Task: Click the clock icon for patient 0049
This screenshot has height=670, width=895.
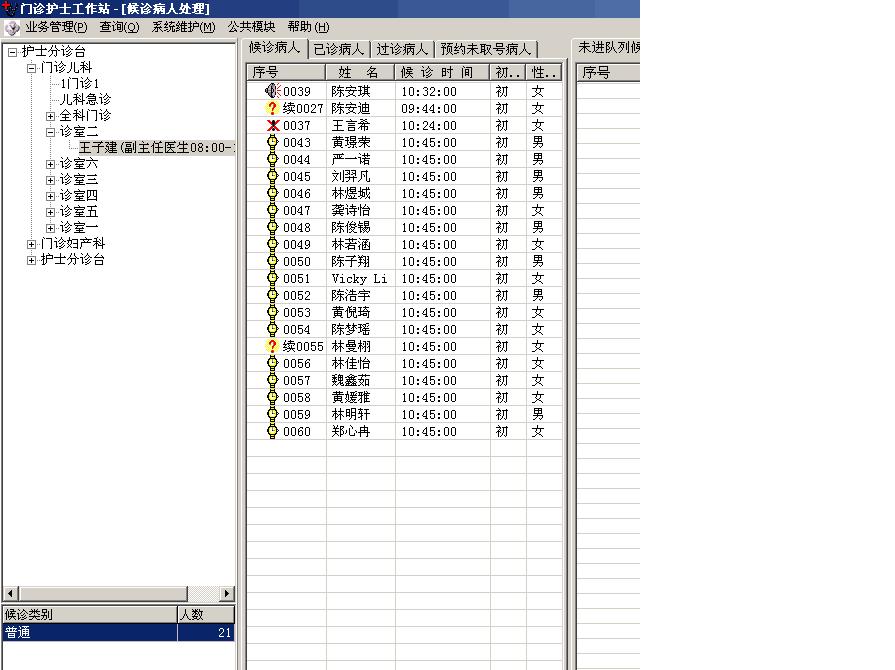Action: (272, 244)
